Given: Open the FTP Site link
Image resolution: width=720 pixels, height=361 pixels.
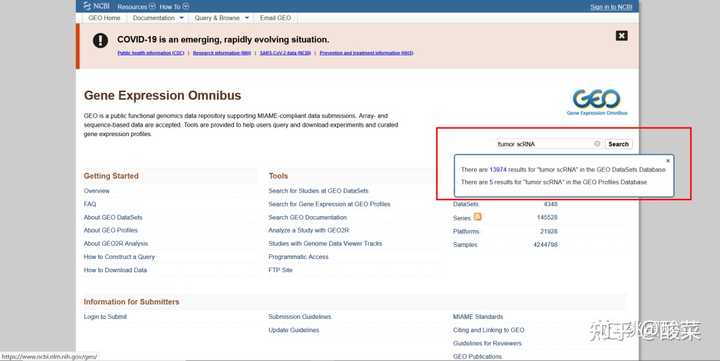Looking at the screenshot, I should coord(281,270).
